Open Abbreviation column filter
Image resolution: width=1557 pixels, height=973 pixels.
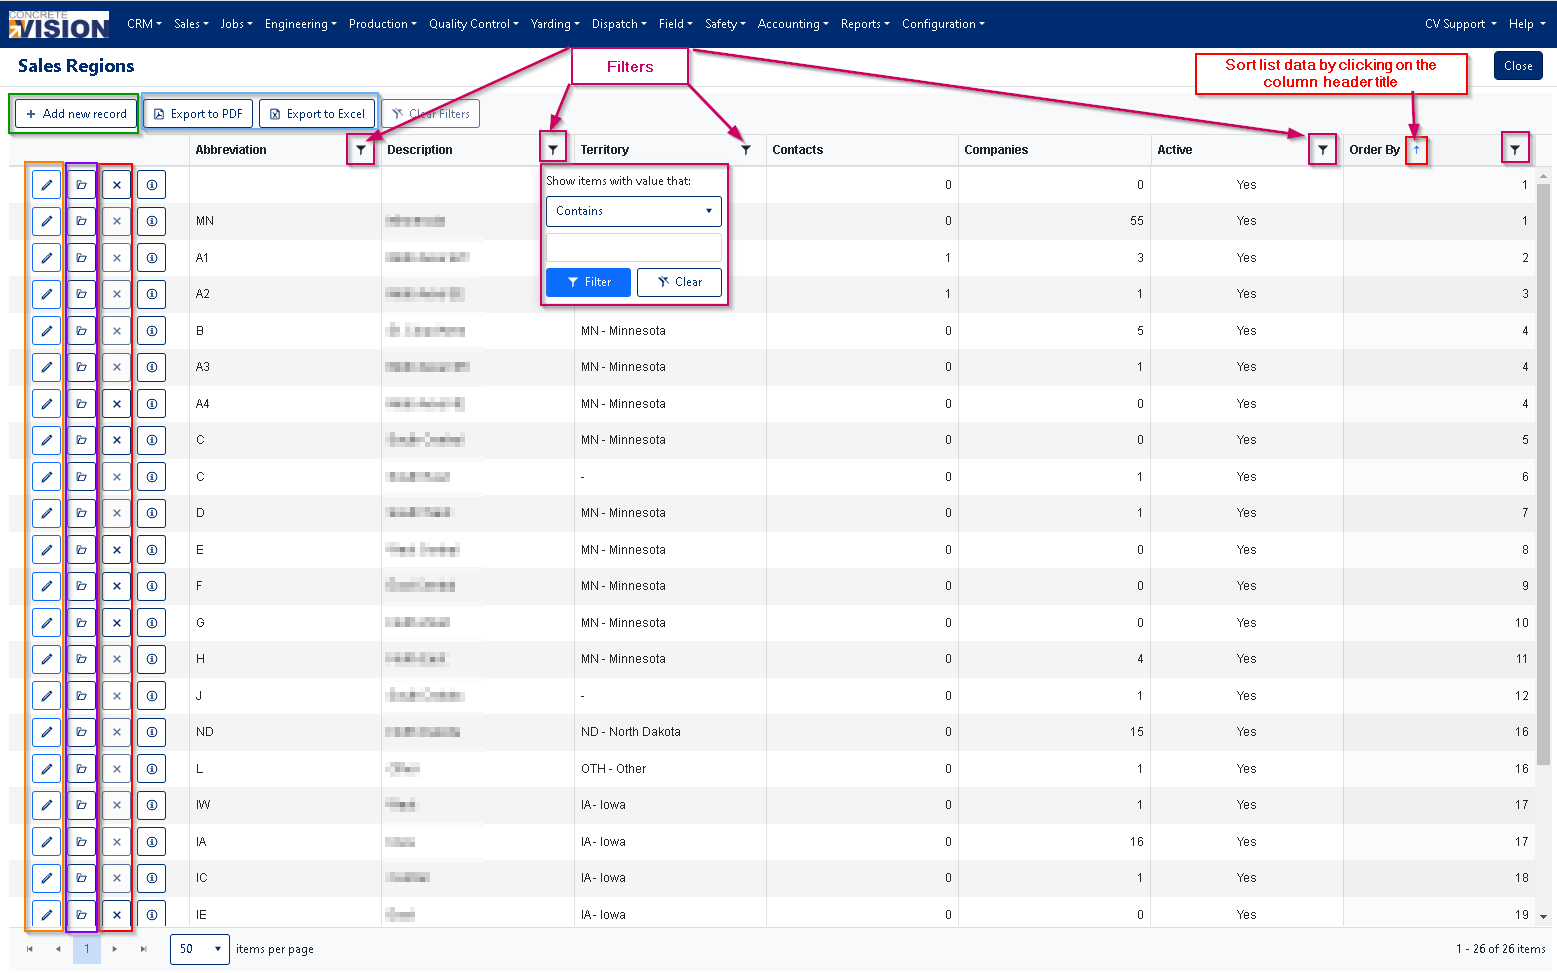[361, 150]
